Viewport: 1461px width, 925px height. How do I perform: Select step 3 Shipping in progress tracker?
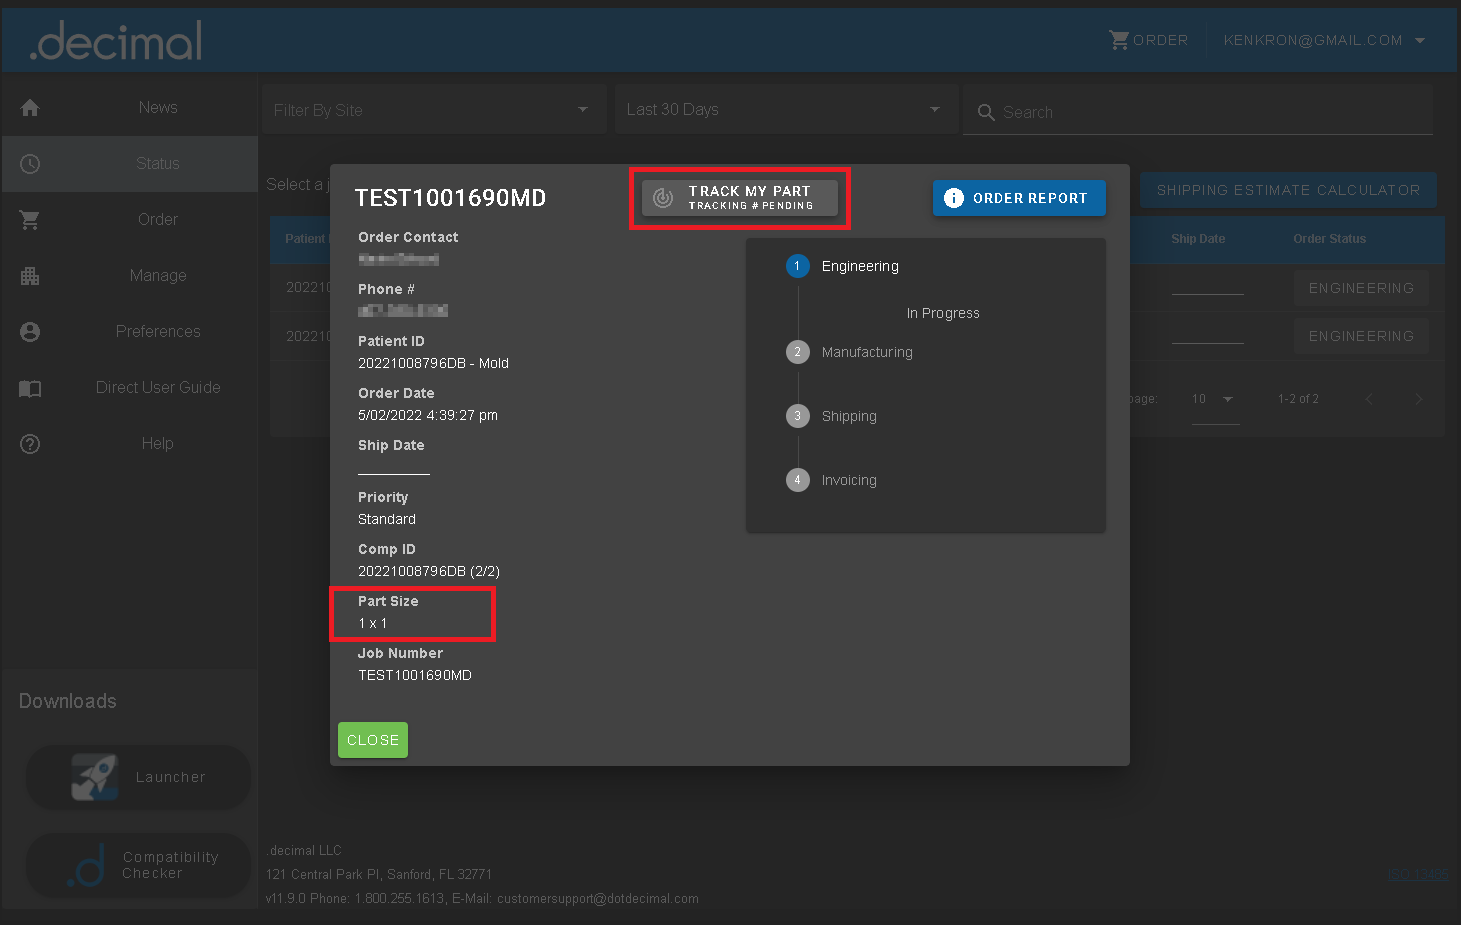[848, 416]
